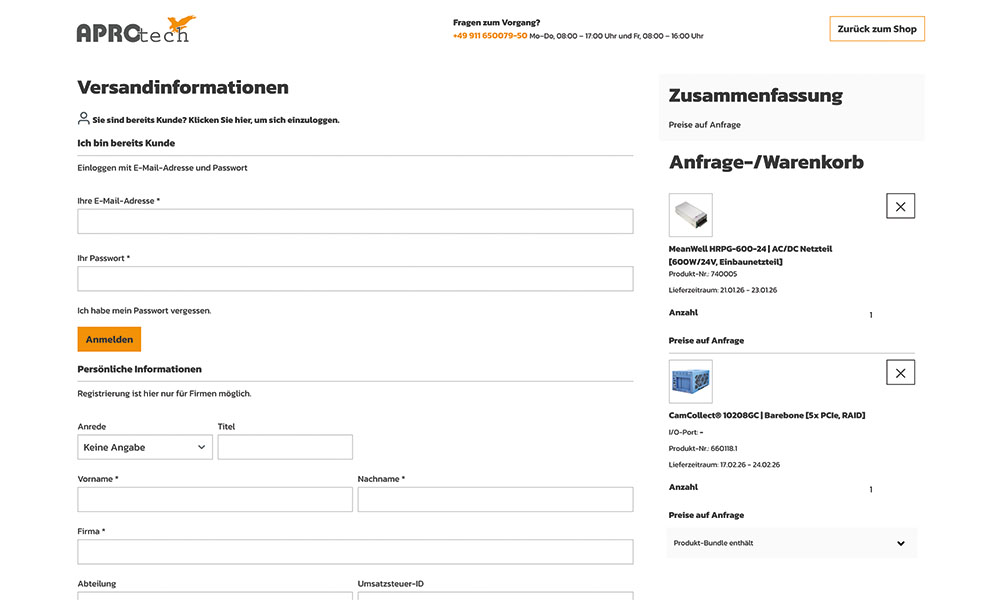Click into the 'Ihr Passwort' field

point(355,278)
